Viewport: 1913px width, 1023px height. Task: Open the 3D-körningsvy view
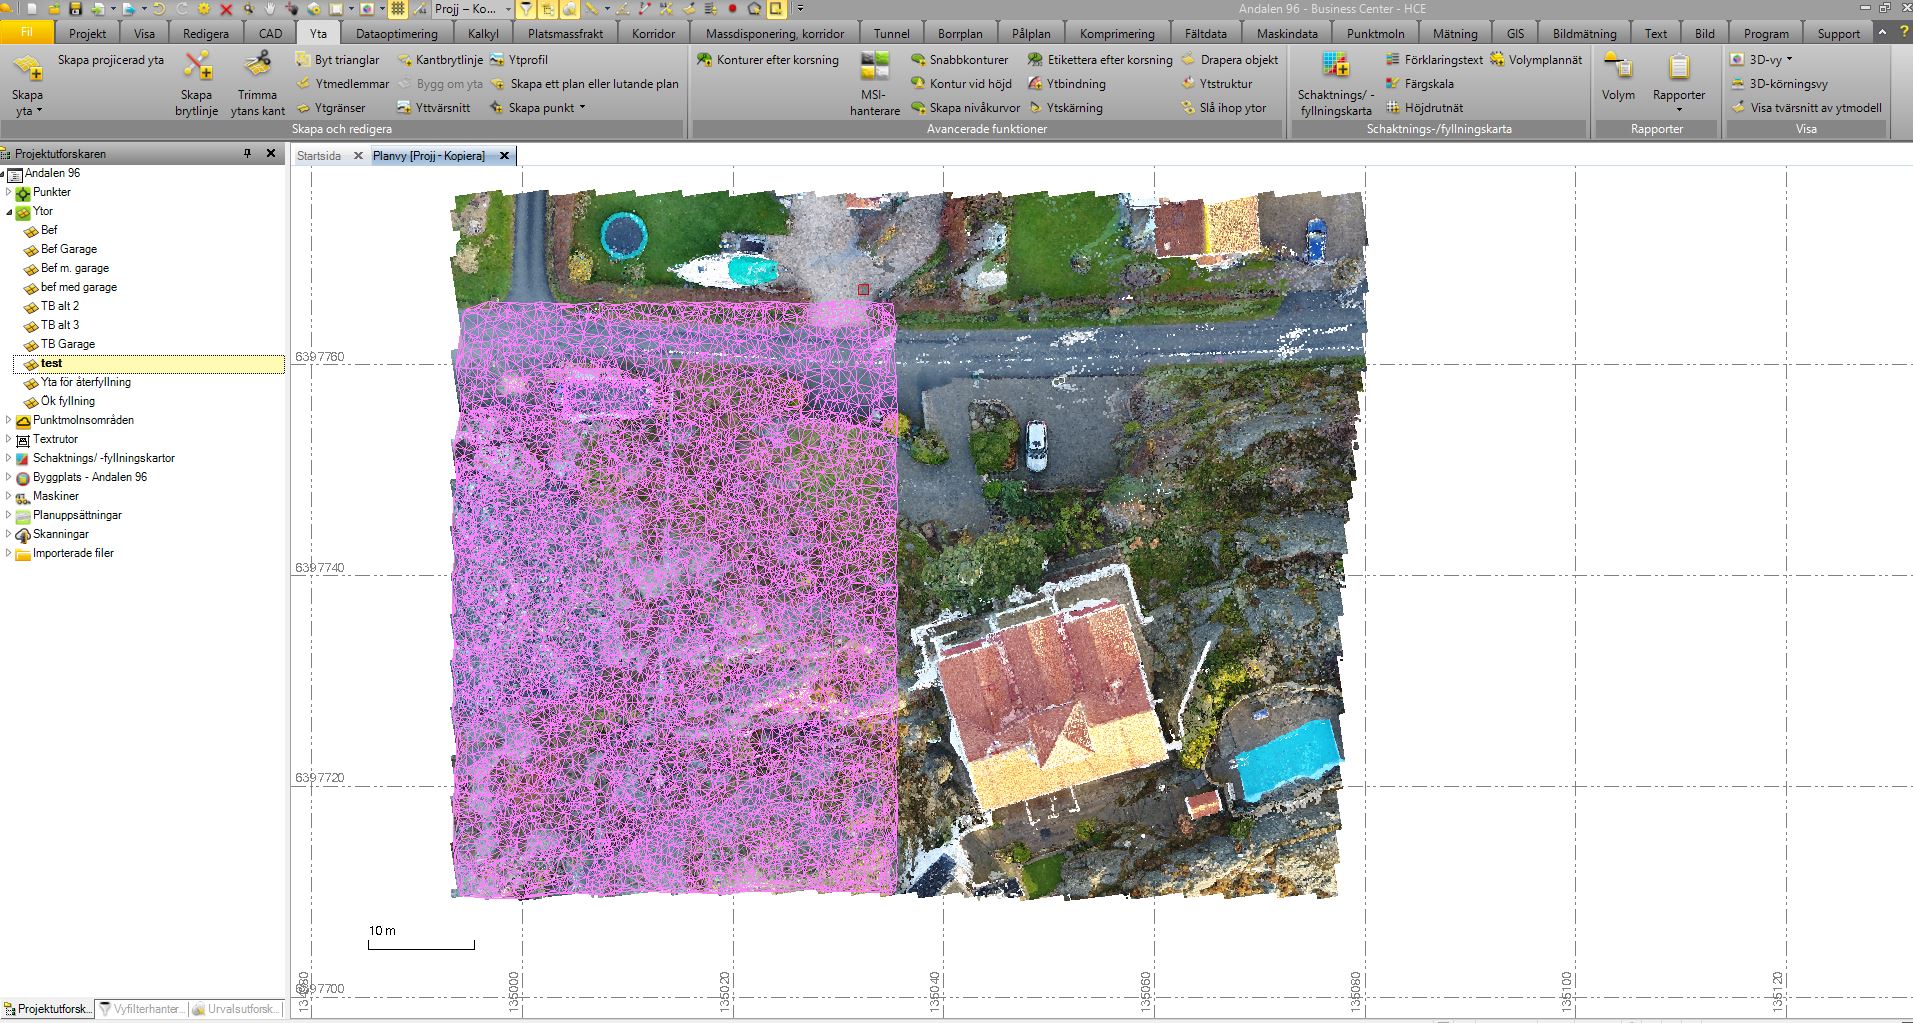tap(1788, 84)
